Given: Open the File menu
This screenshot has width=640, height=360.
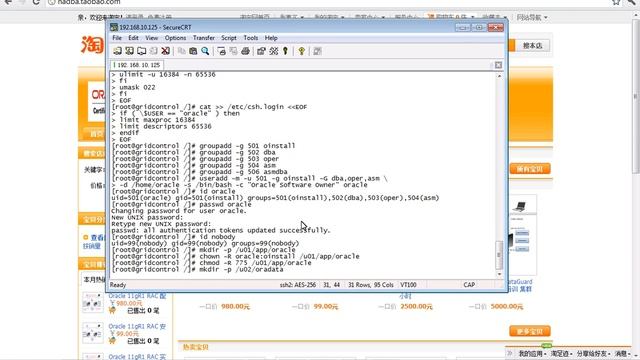Looking at the screenshot, I should point(117,38).
